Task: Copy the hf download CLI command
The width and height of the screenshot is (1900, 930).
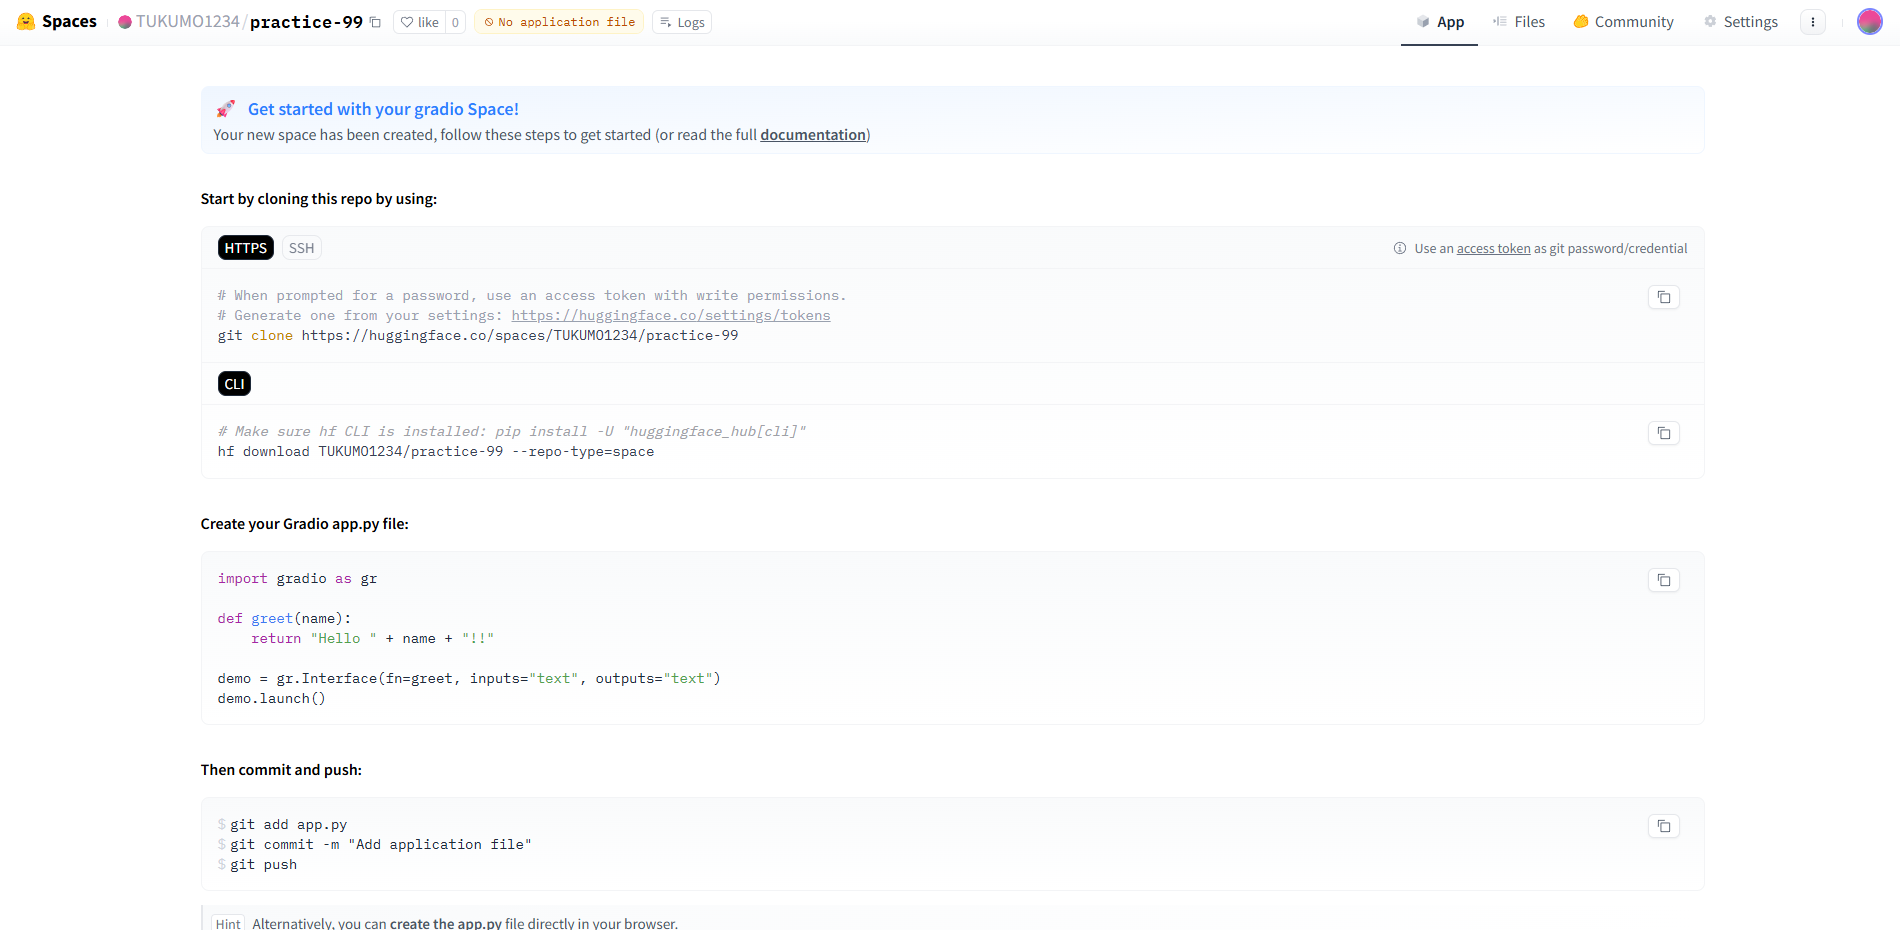Action: tap(1663, 433)
